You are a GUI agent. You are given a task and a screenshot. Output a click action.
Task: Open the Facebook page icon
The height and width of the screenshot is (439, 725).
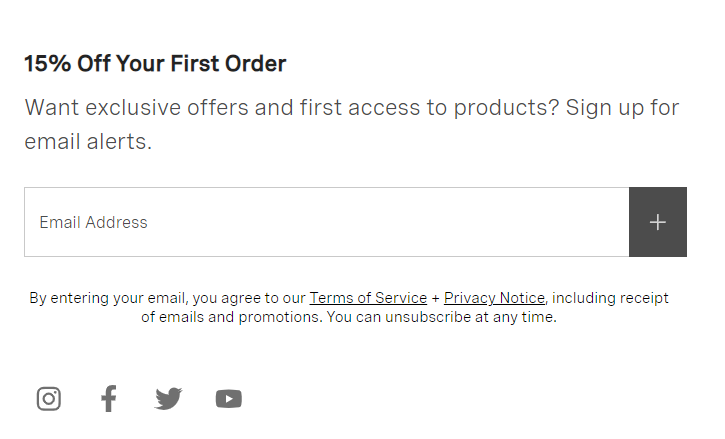[x=109, y=398]
